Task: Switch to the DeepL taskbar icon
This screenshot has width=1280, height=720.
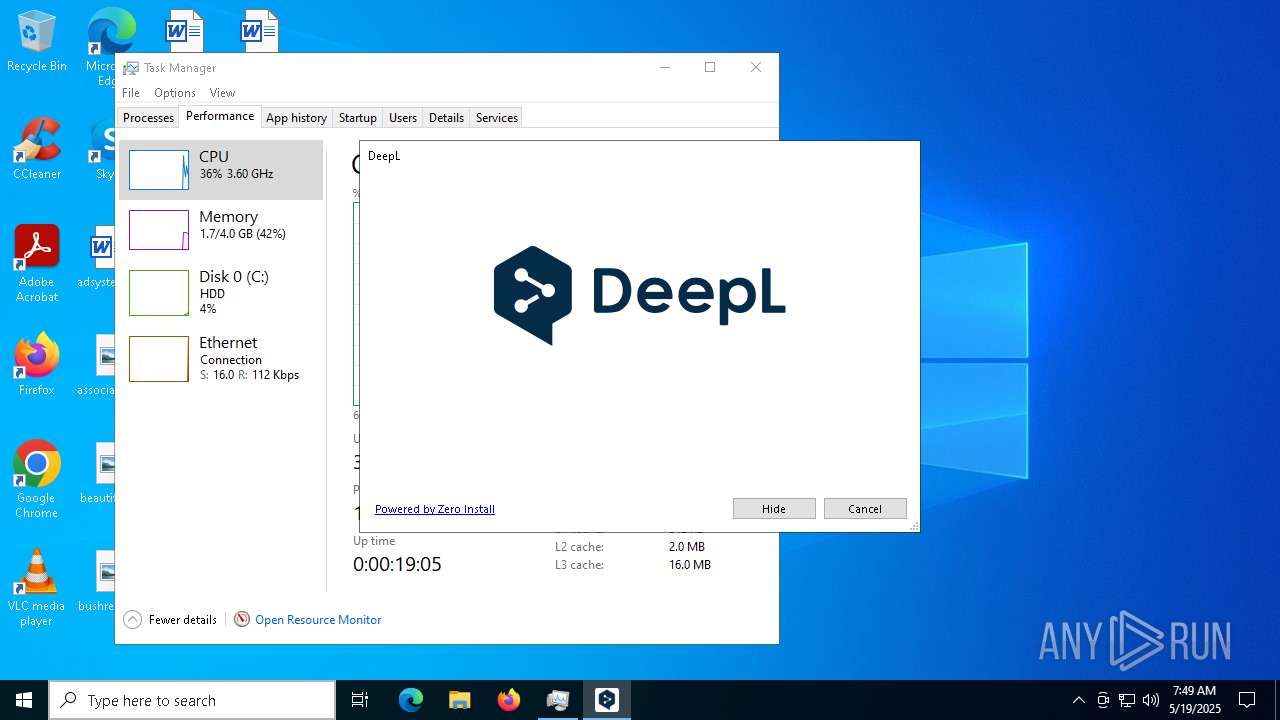Action: click(607, 700)
